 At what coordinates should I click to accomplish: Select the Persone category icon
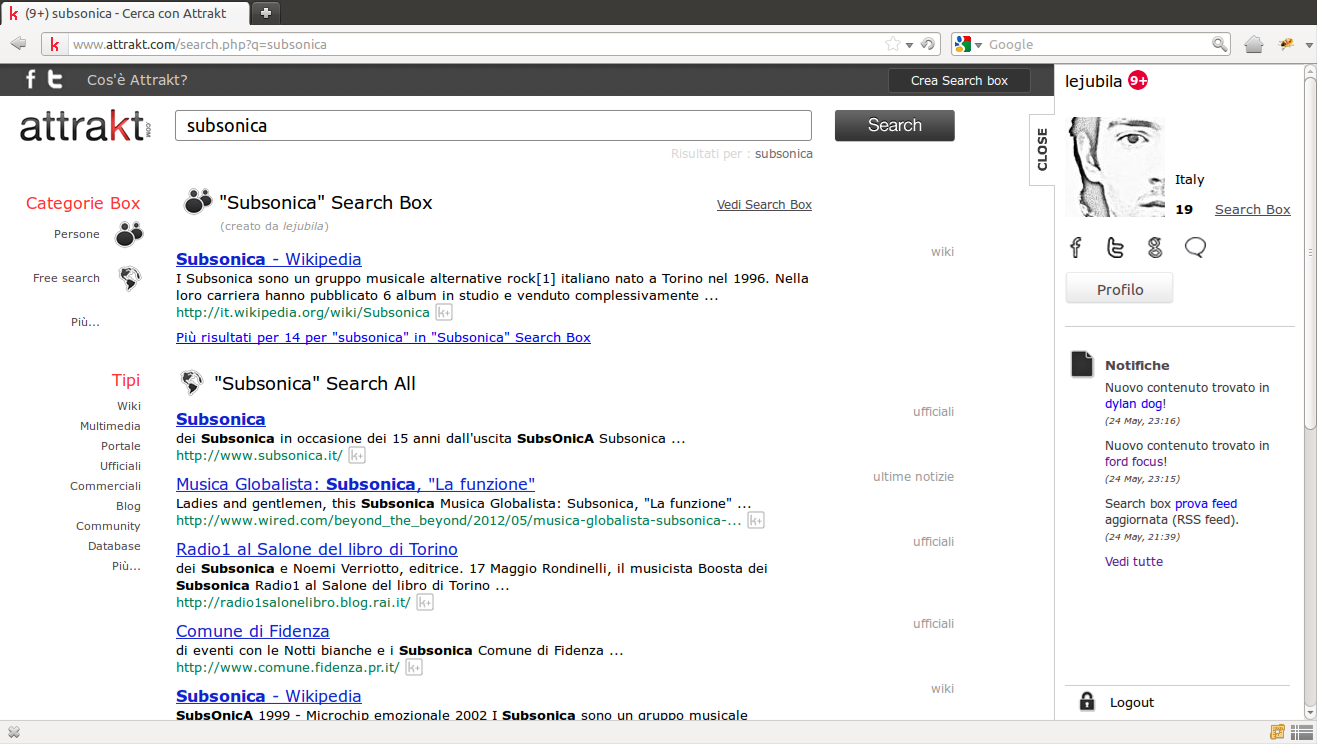[129, 234]
